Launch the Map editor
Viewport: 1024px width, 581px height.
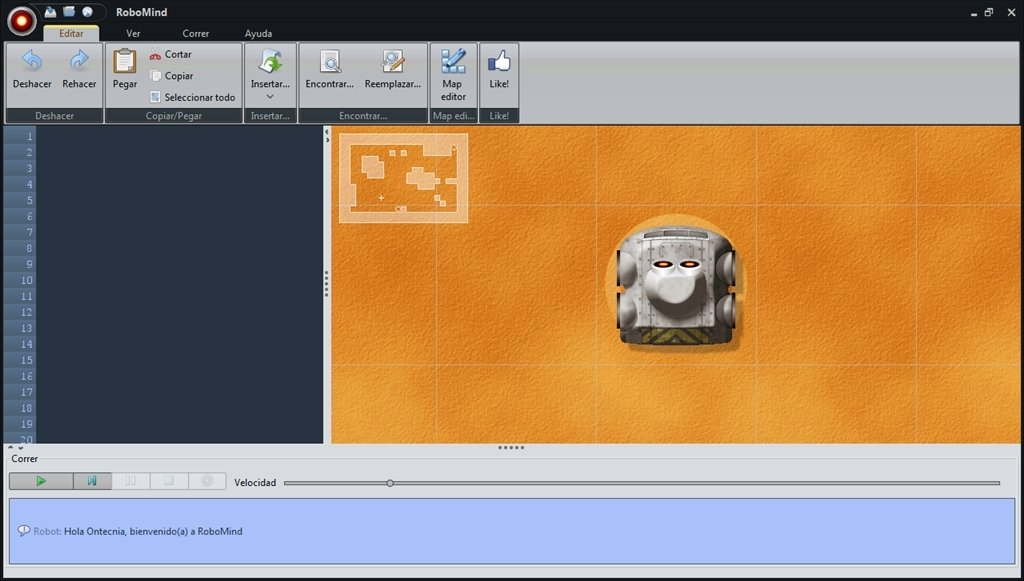[453, 75]
